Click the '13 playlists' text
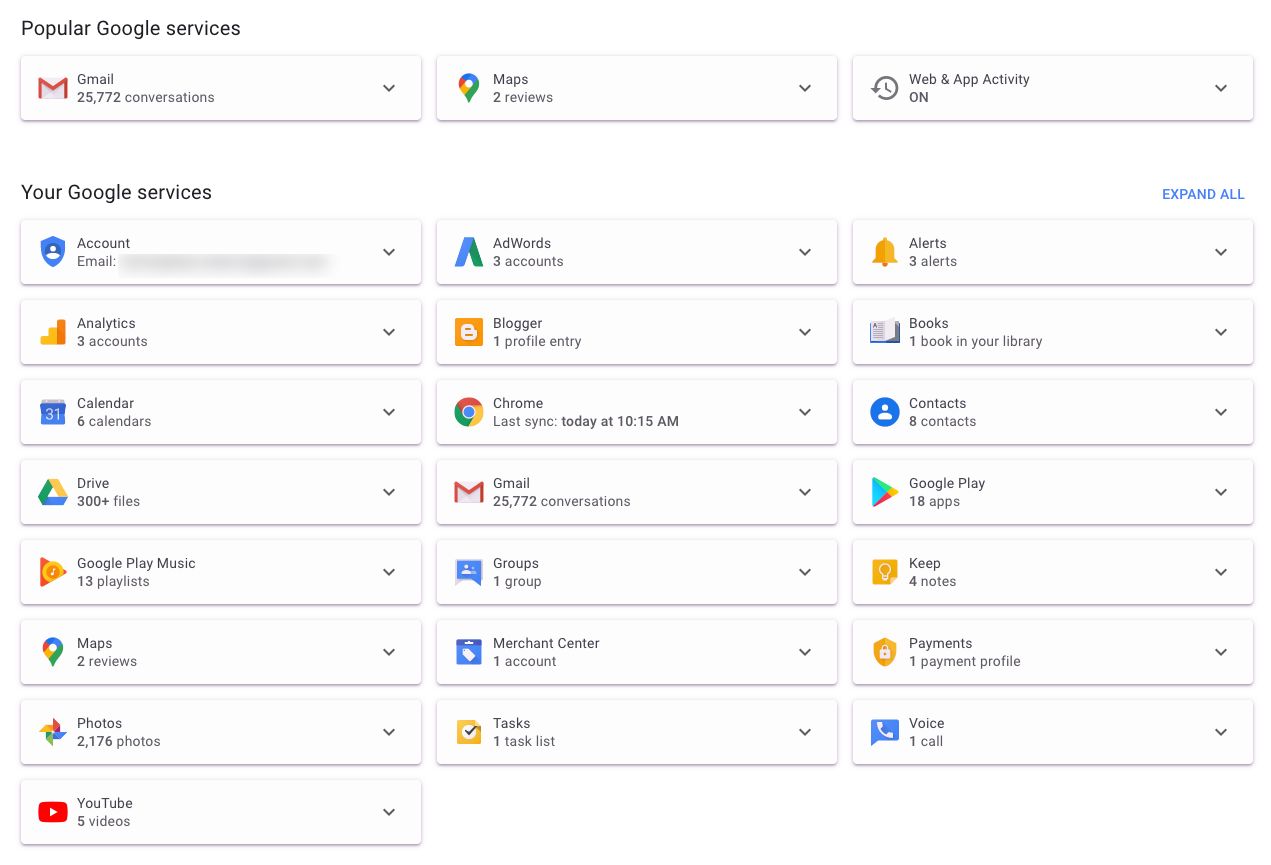Image resolution: width=1271 pixels, height=865 pixels. click(113, 581)
